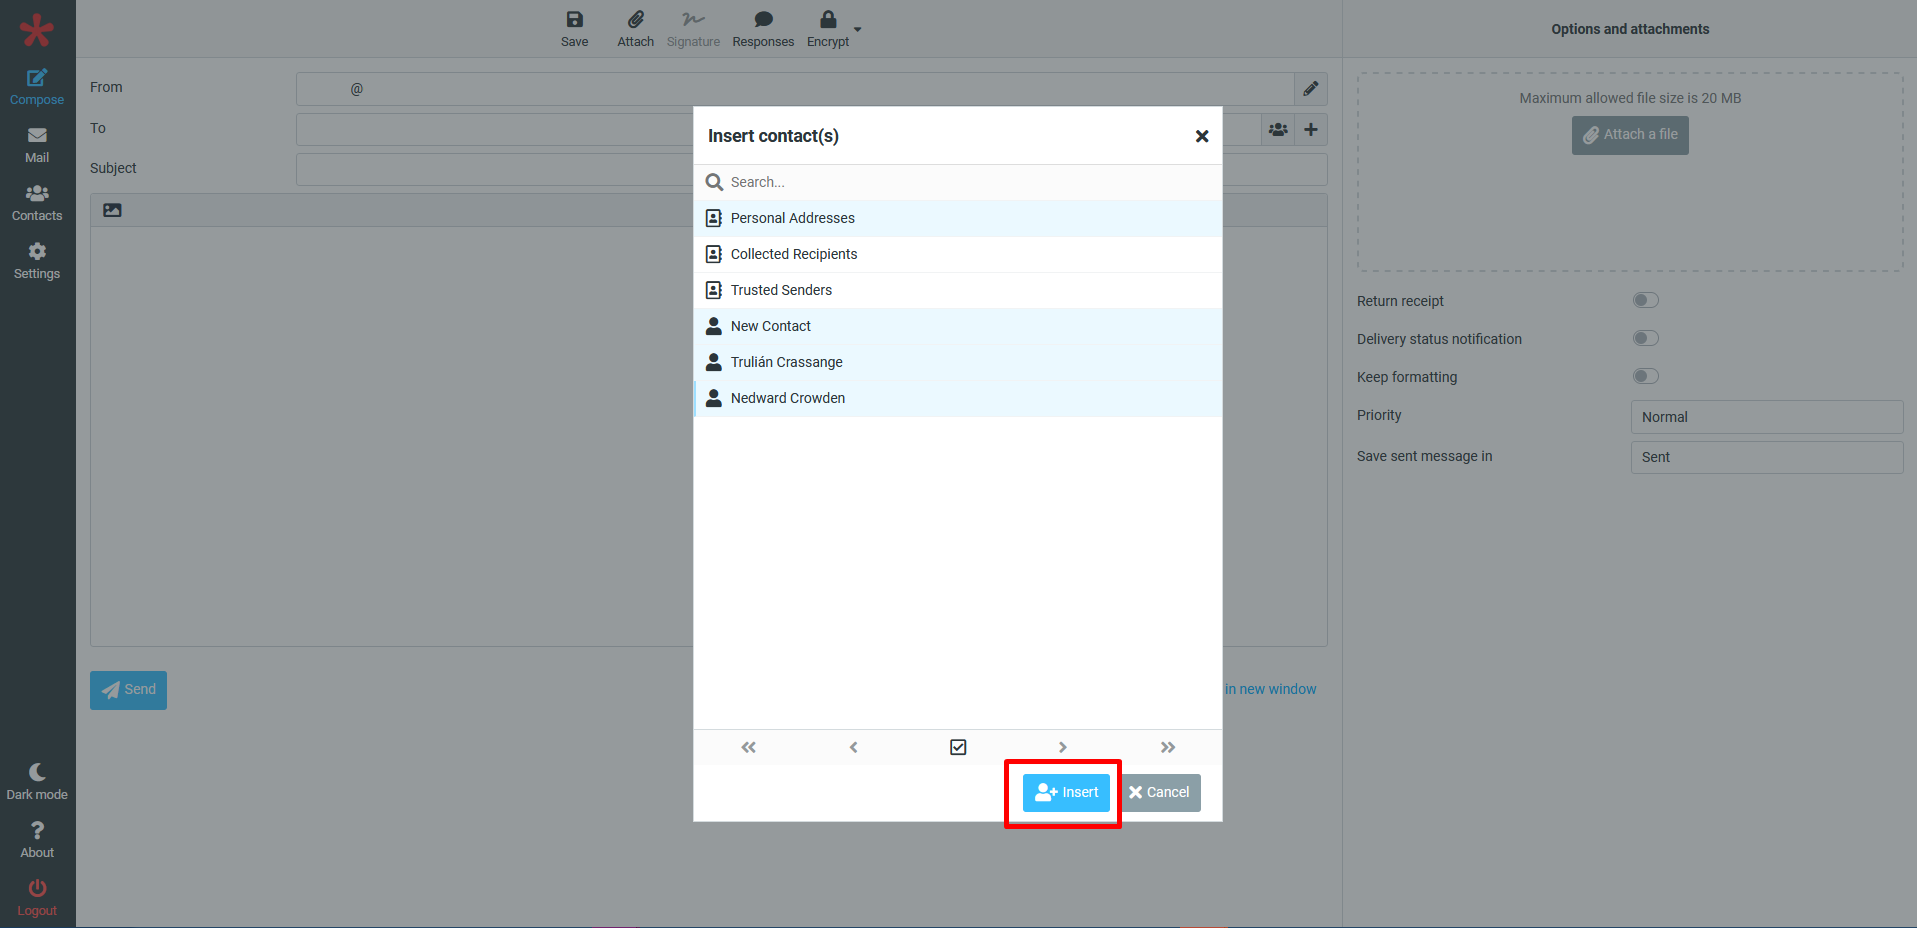The height and width of the screenshot is (928, 1917).
Task: Turn on Delivery status notification
Action: pyautogui.click(x=1645, y=339)
